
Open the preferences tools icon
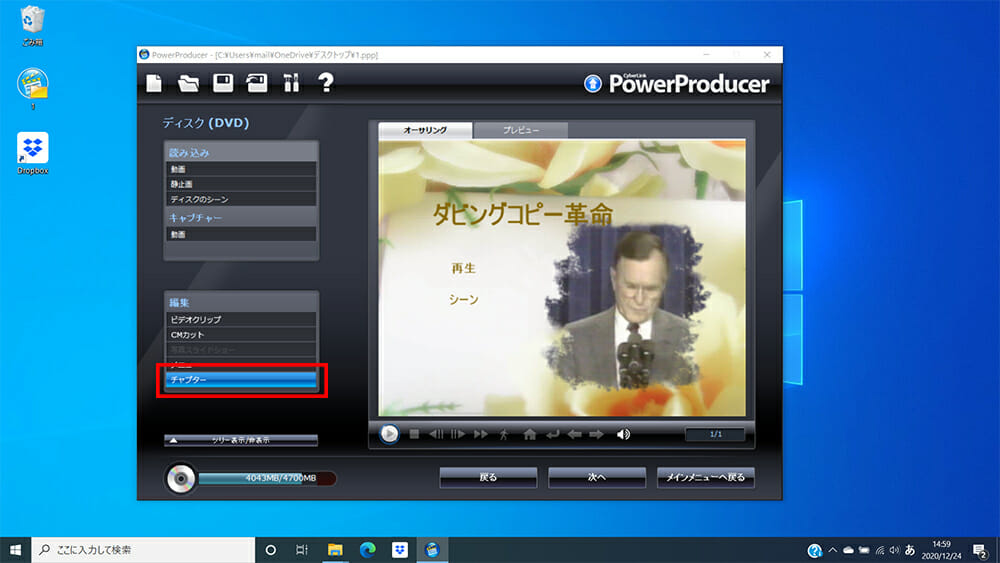(291, 84)
